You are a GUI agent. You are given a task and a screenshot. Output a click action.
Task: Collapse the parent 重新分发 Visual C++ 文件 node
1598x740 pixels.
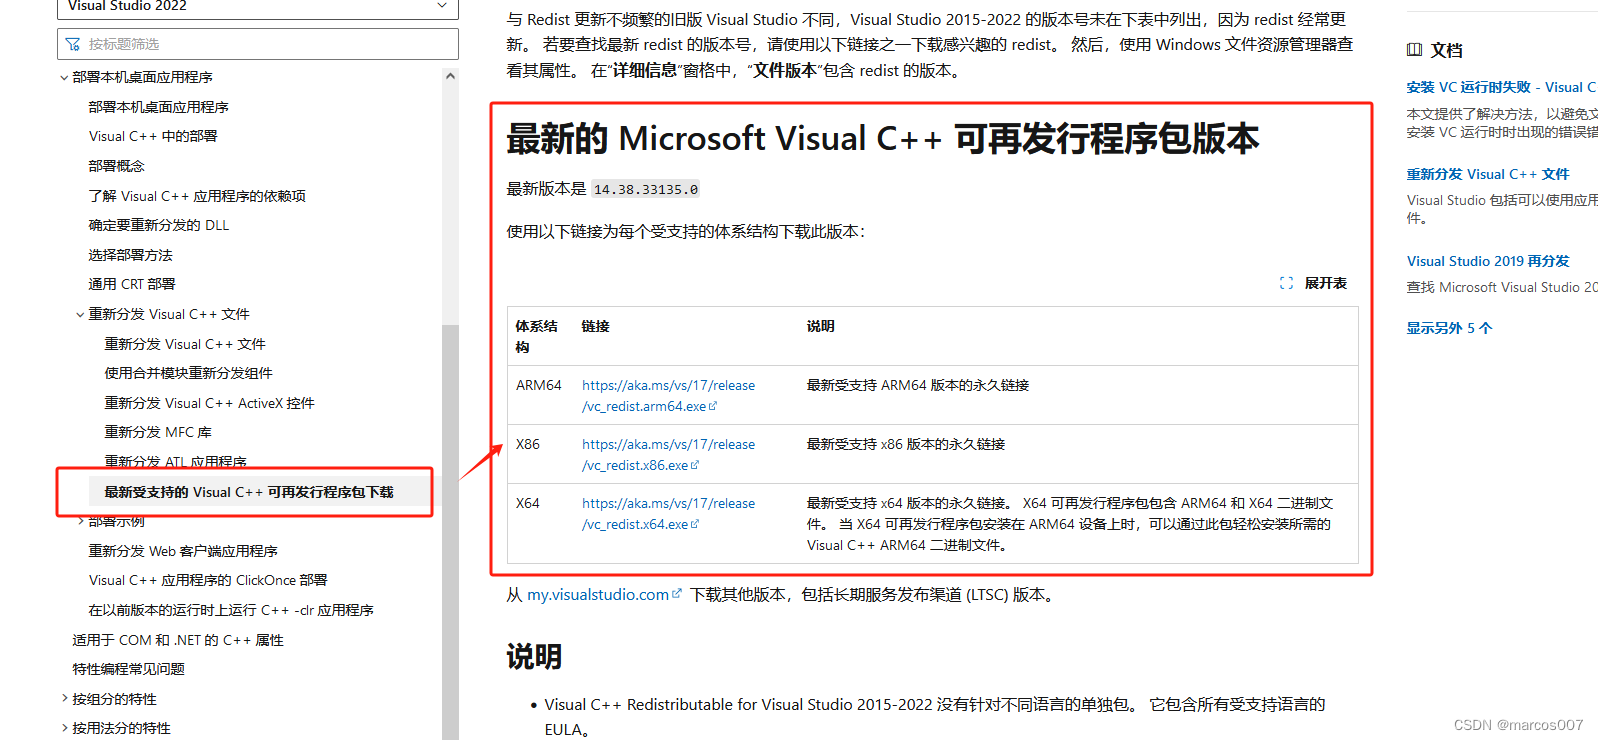80,314
